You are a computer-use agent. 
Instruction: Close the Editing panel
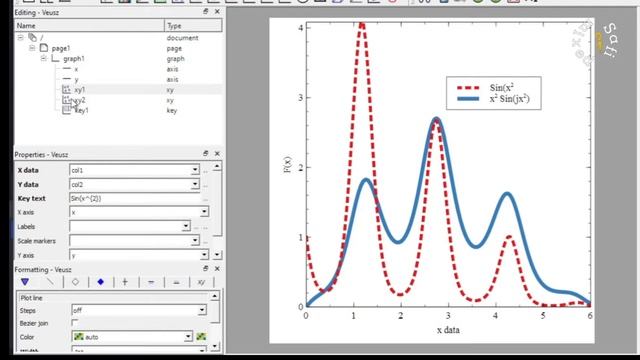[x=217, y=12]
